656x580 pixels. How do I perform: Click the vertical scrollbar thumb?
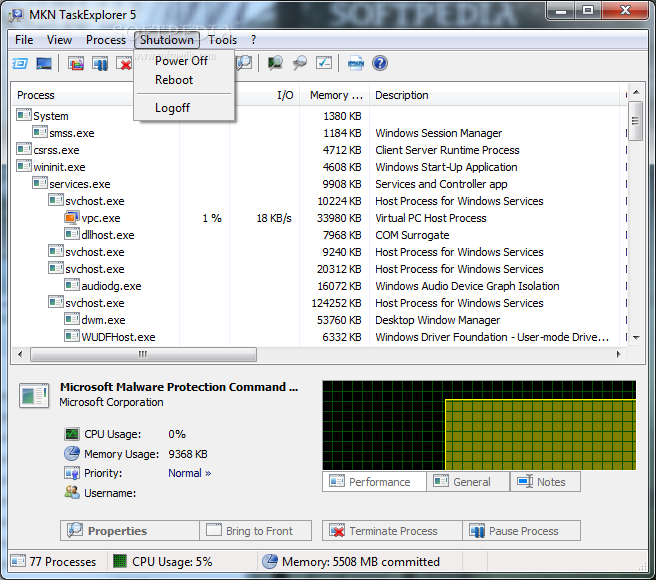click(636, 121)
